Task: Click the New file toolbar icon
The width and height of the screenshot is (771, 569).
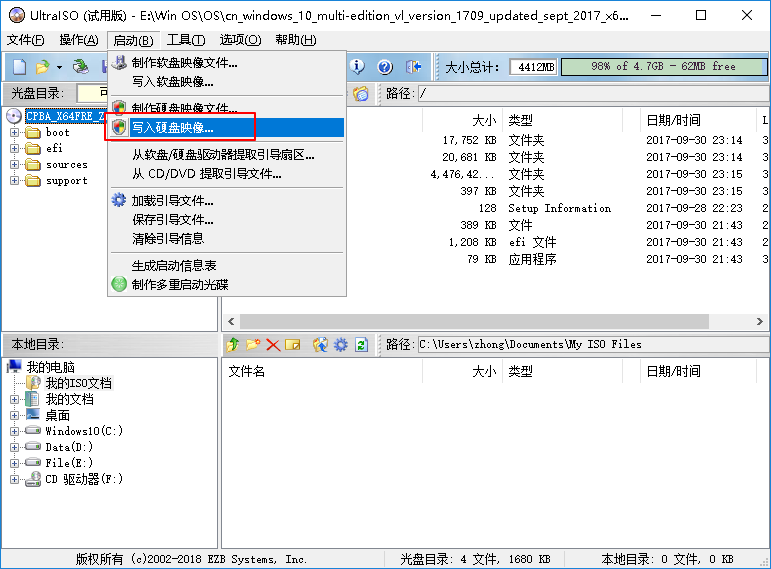Action: pyautogui.click(x=19, y=66)
